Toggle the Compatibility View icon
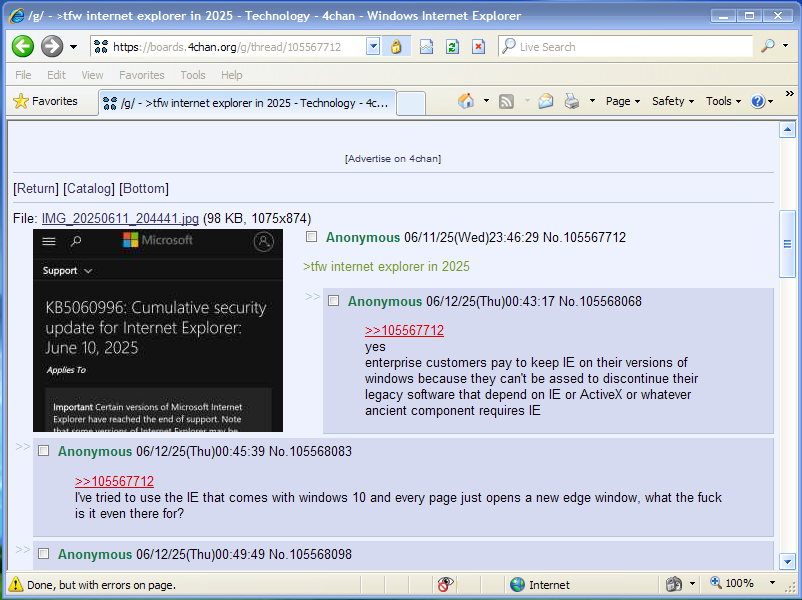This screenshot has width=802, height=600. pyautogui.click(x=426, y=47)
